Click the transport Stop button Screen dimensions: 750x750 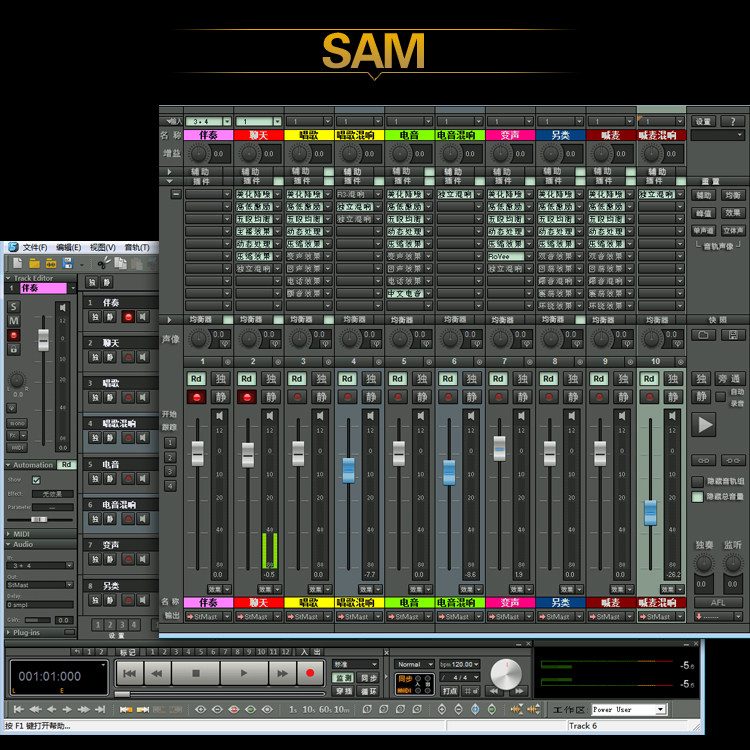pos(196,673)
